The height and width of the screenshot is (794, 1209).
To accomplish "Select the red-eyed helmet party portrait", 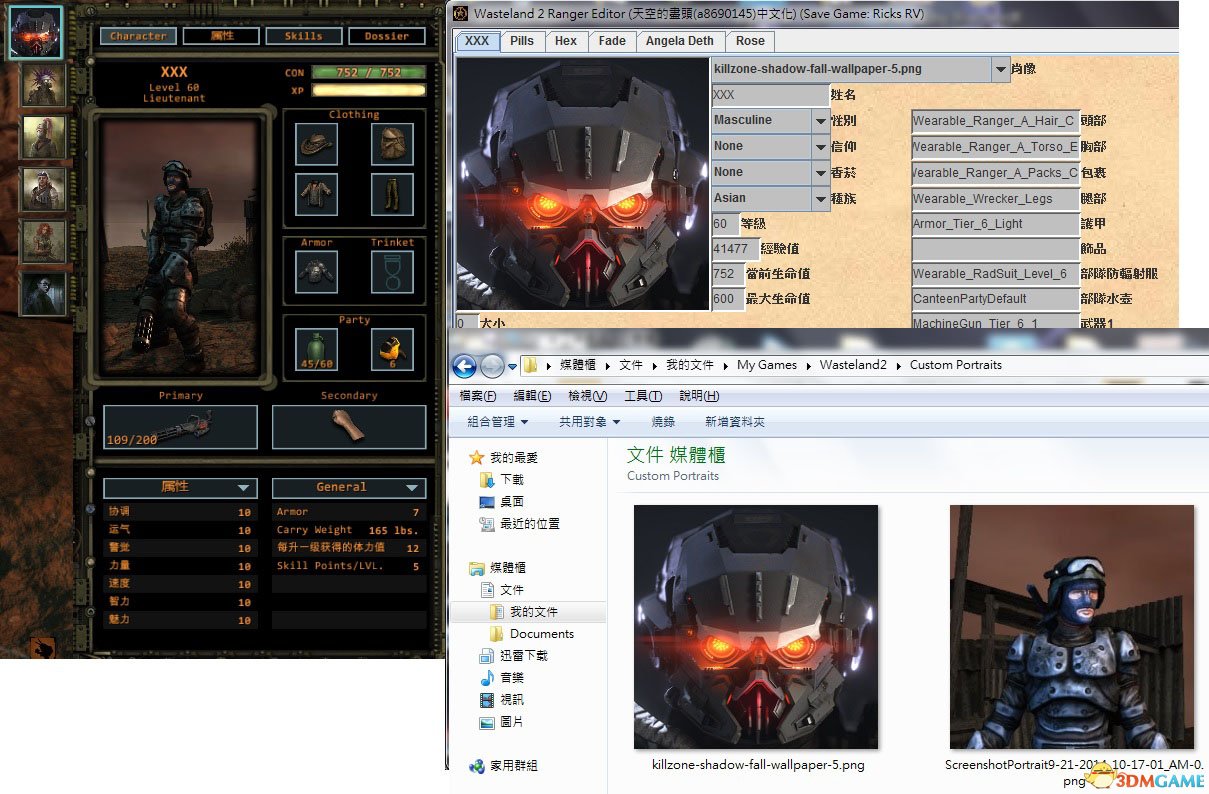I will point(37,33).
